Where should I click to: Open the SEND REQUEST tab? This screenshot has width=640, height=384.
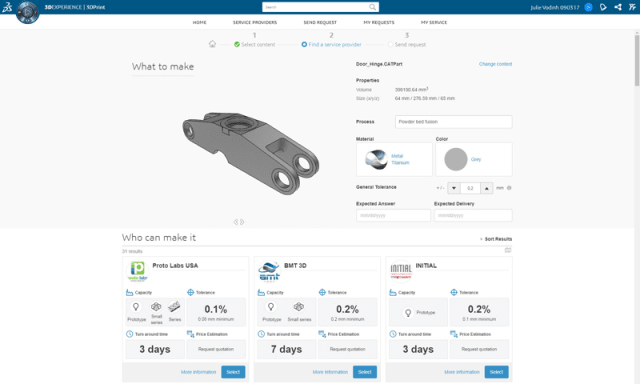tap(320, 22)
